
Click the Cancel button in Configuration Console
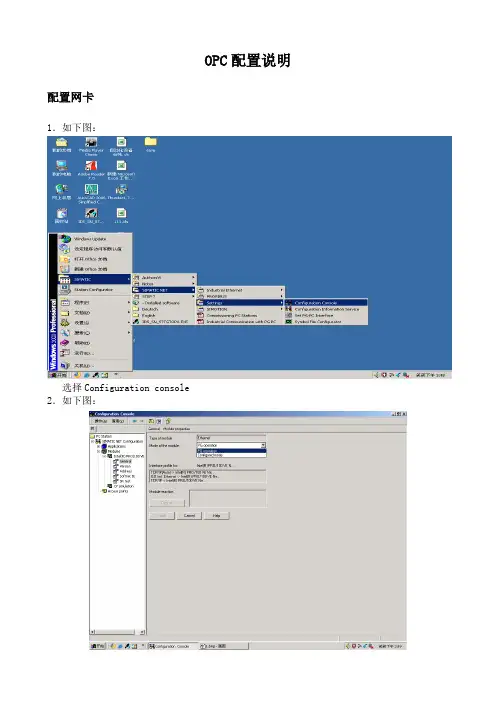(x=189, y=515)
